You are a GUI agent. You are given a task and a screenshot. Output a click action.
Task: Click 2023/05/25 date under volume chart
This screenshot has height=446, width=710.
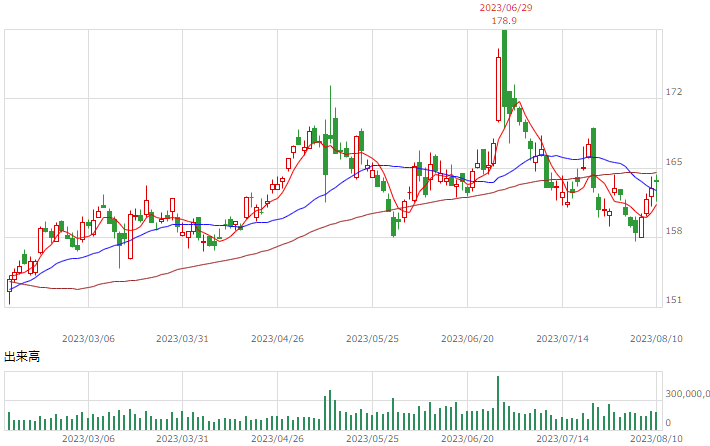pos(372,439)
